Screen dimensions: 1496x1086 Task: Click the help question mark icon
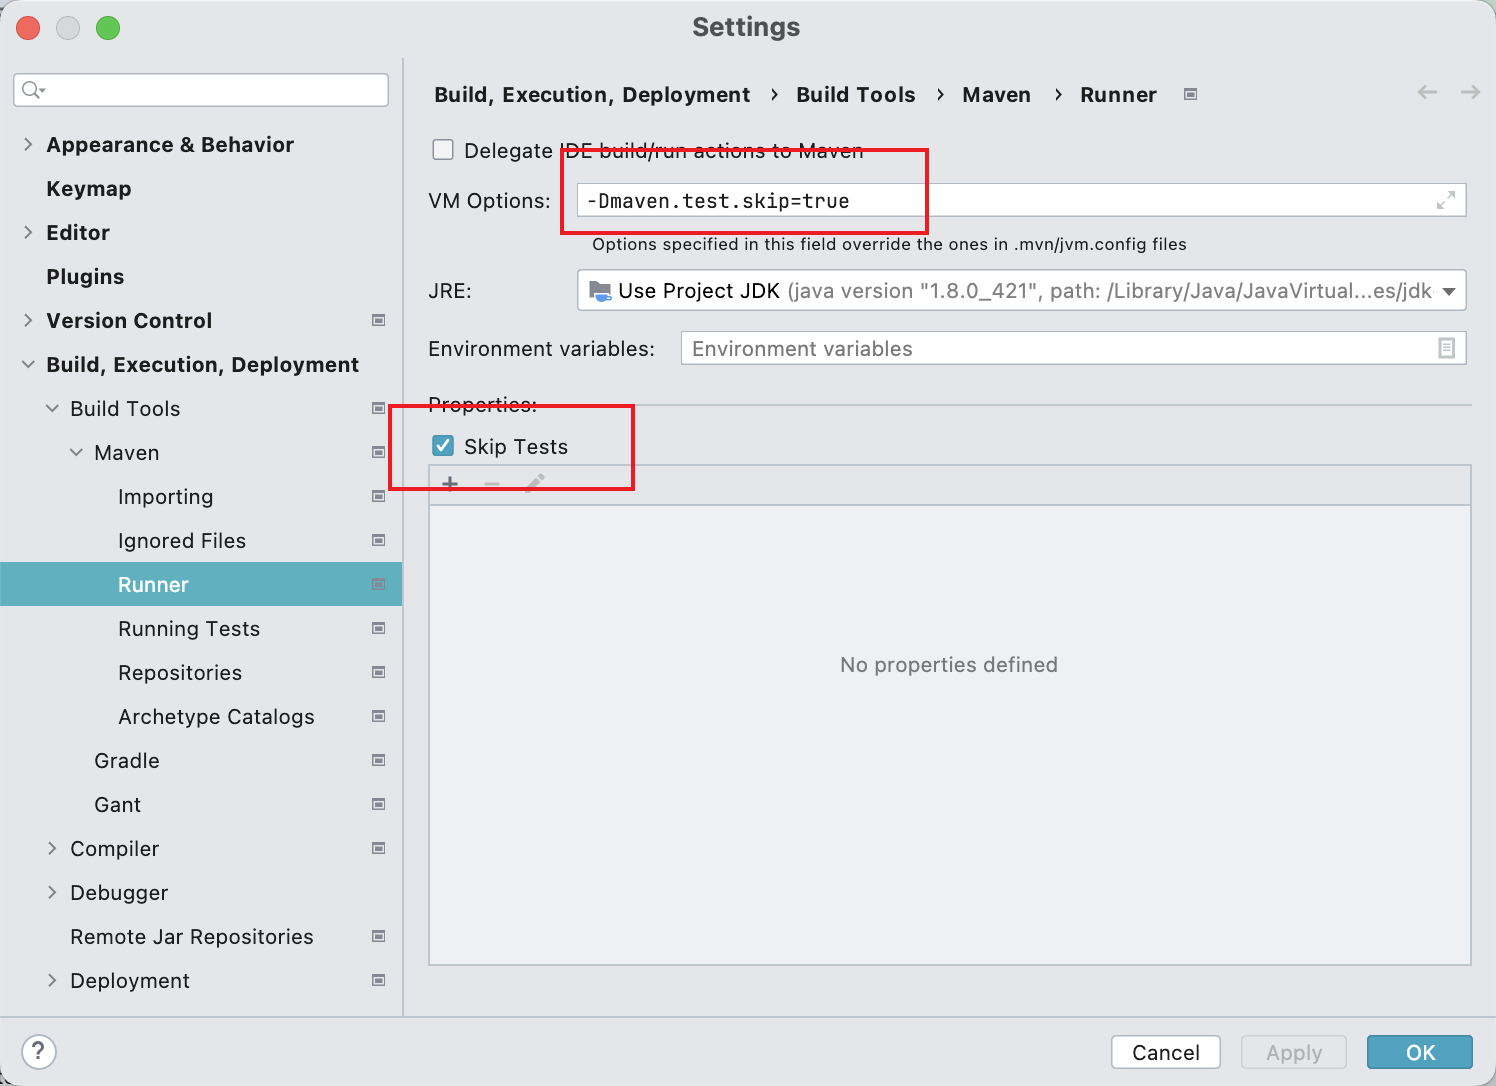pyautogui.click(x=38, y=1051)
